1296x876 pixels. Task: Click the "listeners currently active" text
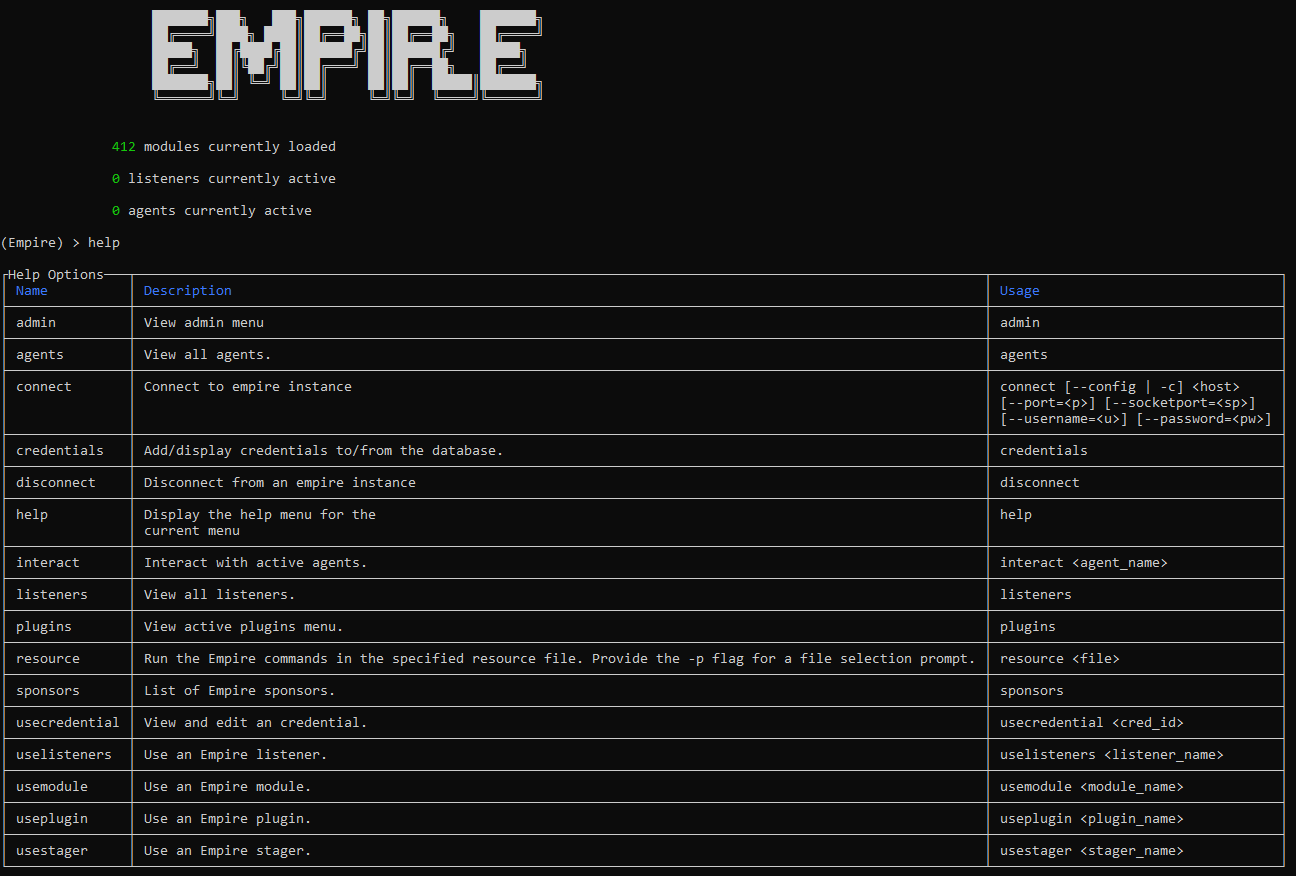[x=232, y=179]
